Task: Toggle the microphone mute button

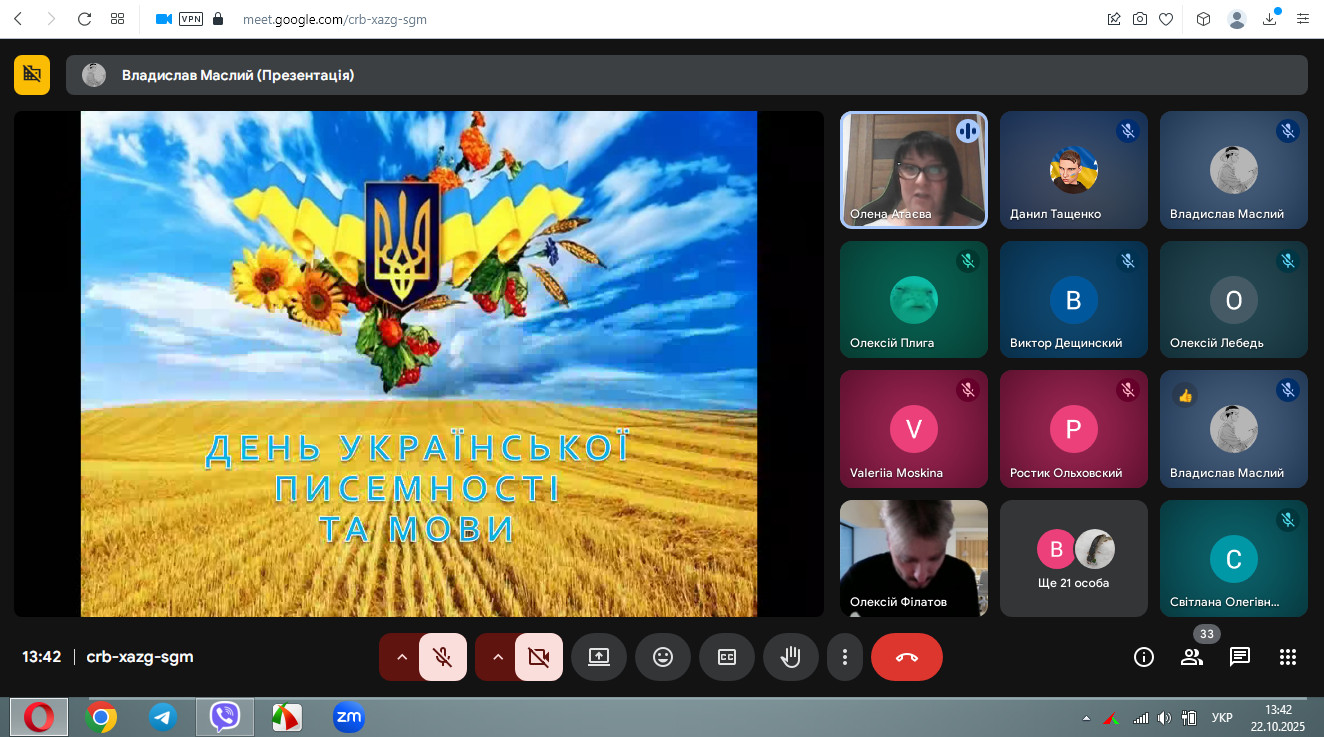Action: tap(442, 657)
